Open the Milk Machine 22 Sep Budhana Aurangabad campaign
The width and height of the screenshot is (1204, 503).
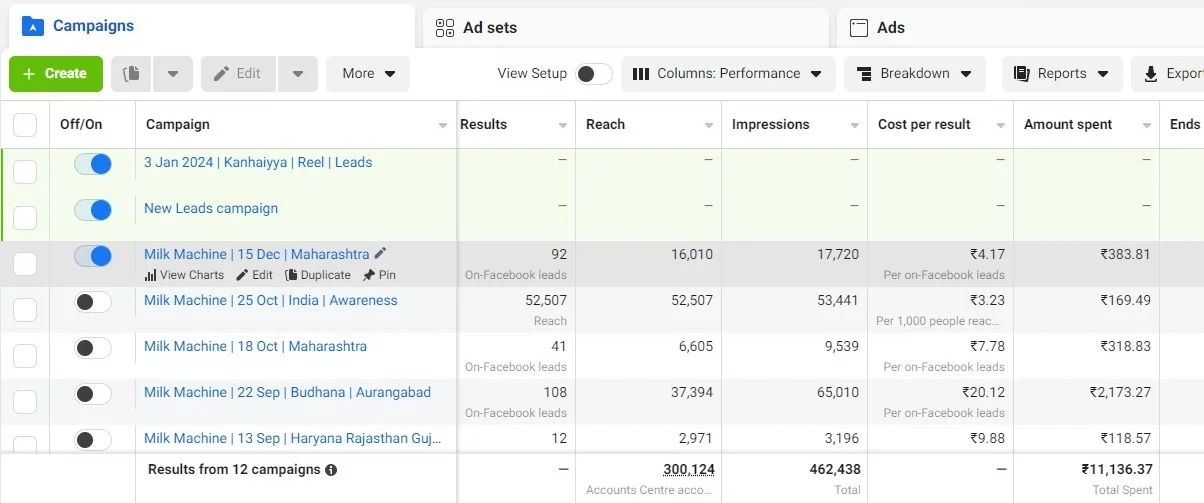click(287, 392)
